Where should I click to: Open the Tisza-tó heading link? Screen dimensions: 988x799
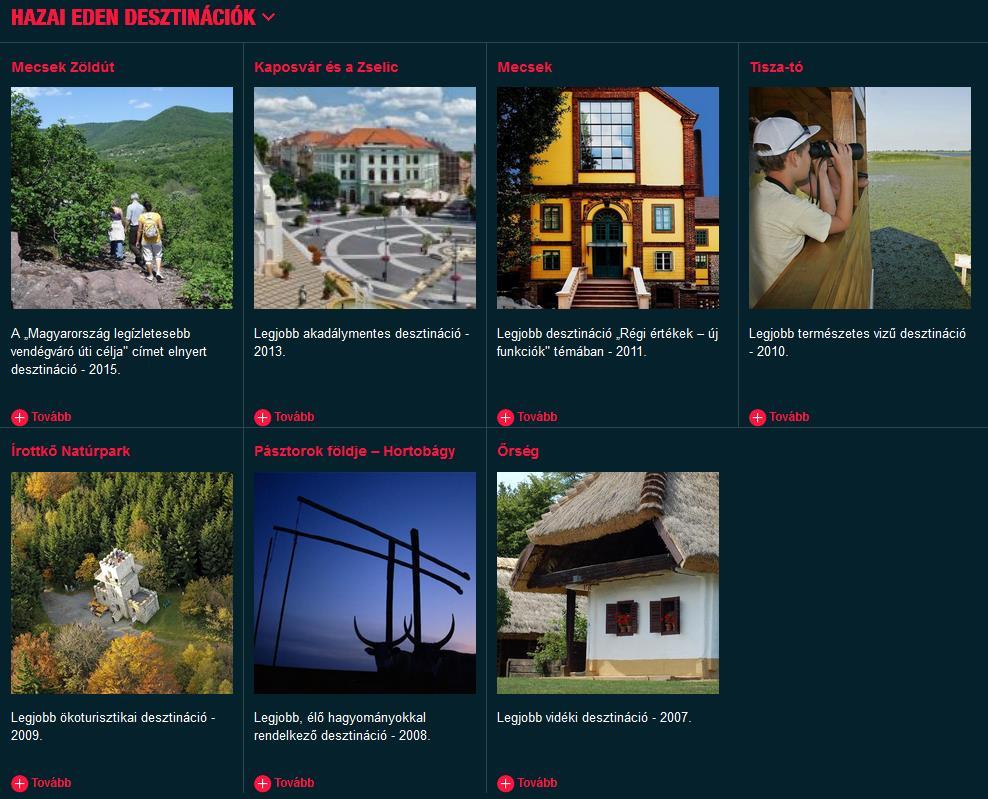(x=776, y=67)
